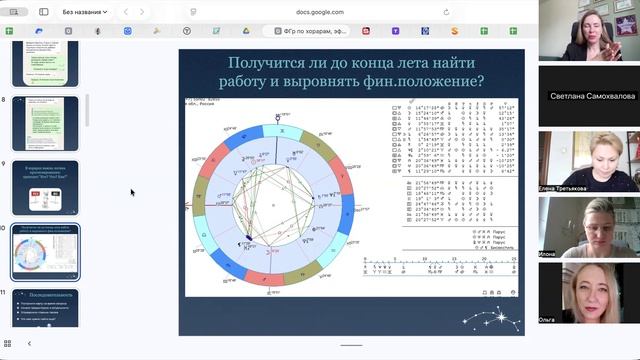This screenshot has height=360, width=640.
Task: Switch to the green notepad icon tab
Action: [x=216, y=31]
